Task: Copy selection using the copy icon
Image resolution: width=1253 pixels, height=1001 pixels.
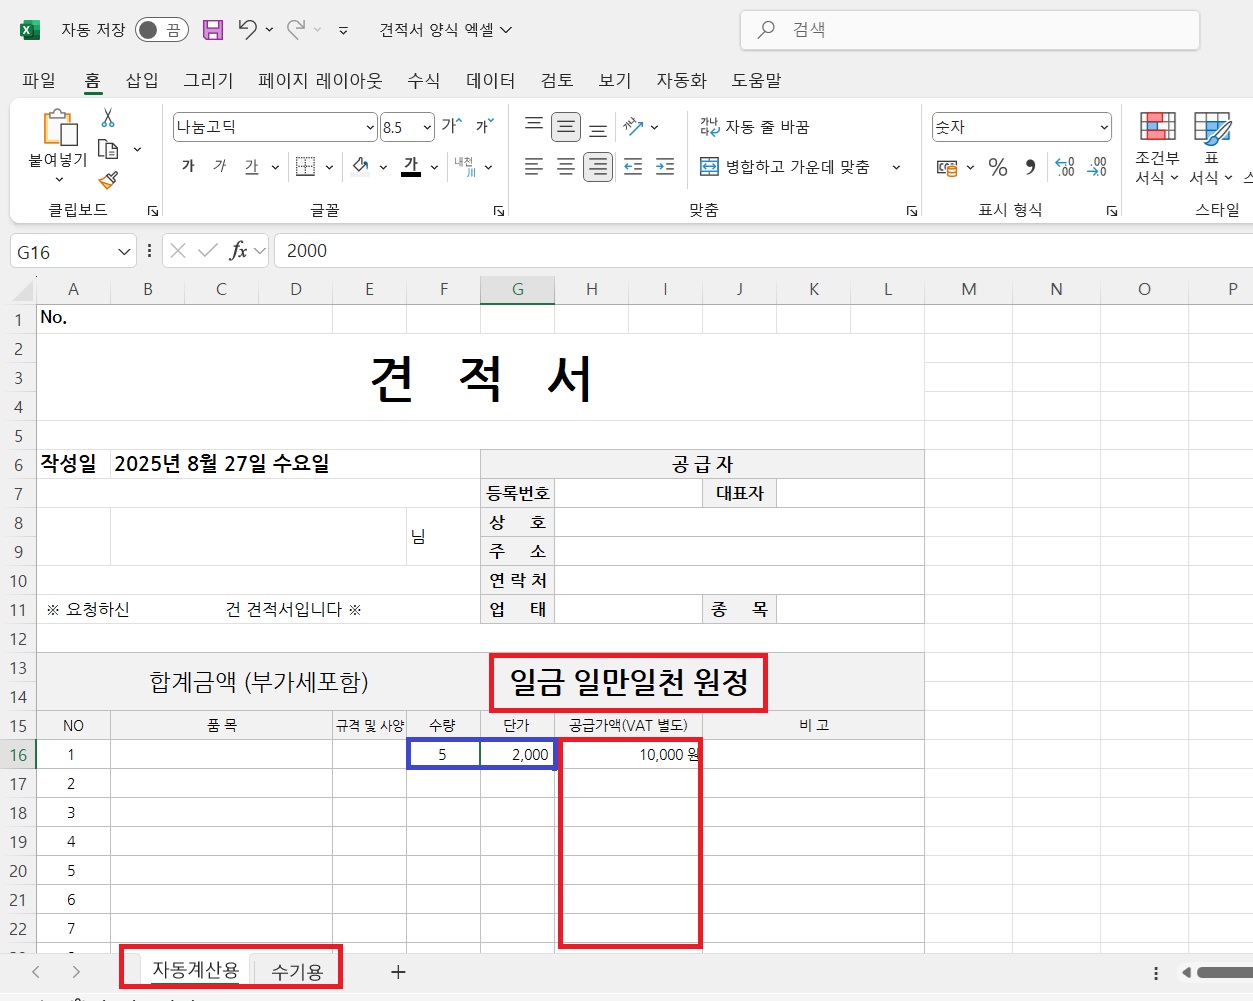Action: pos(108,149)
